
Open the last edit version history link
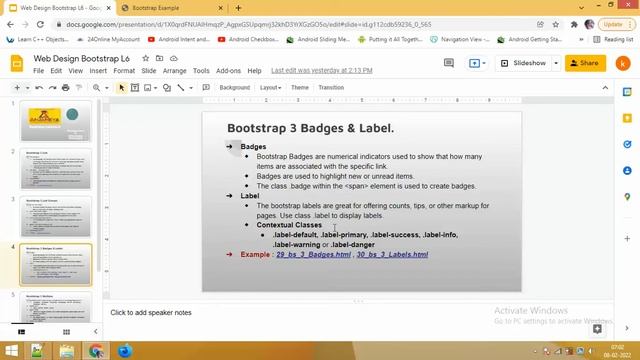(322, 71)
